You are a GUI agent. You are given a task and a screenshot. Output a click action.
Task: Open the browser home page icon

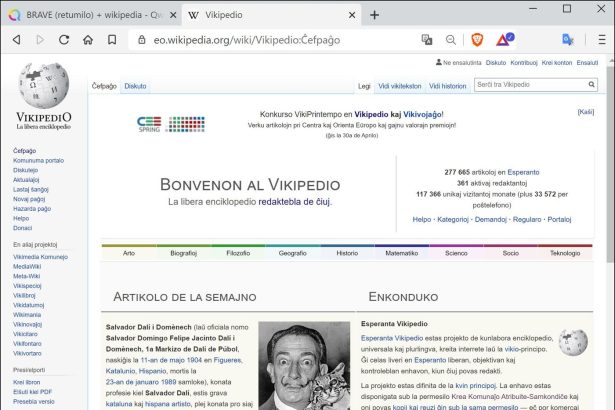pos(88,40)
